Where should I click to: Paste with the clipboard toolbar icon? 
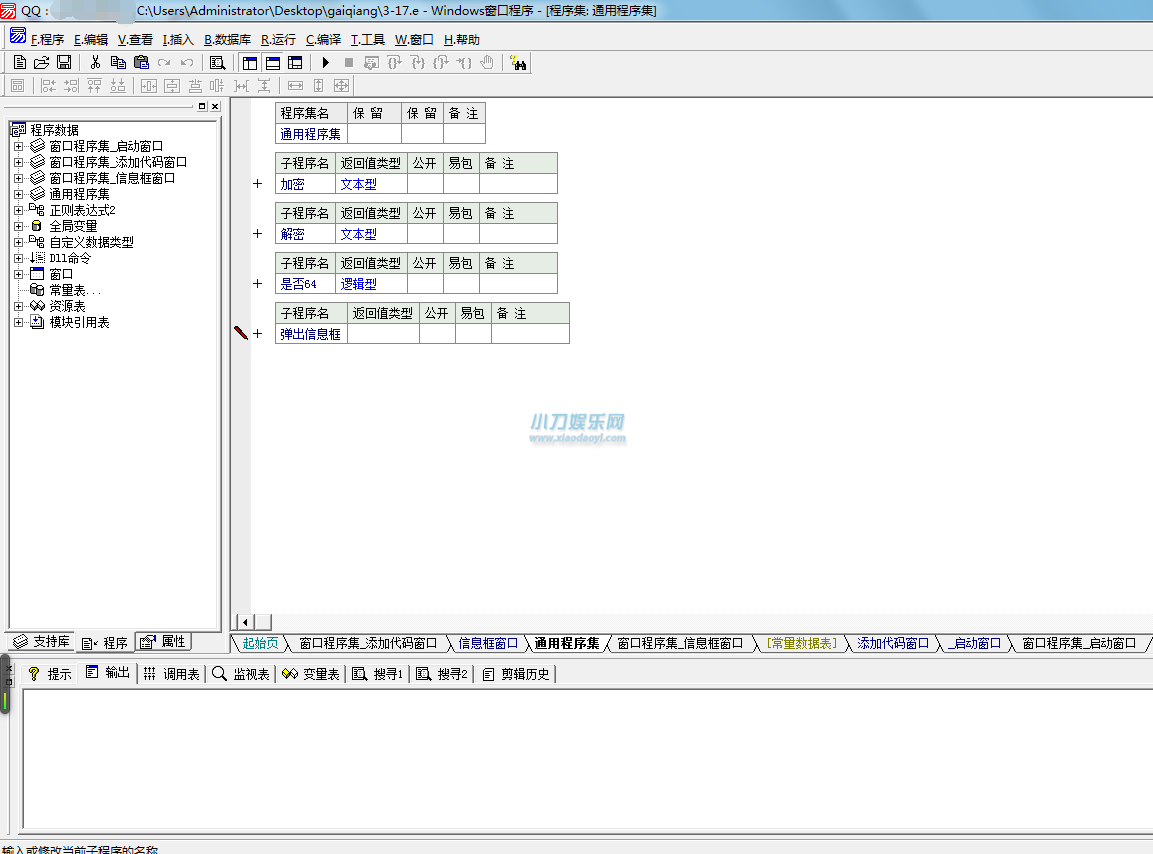click(141, 63)
